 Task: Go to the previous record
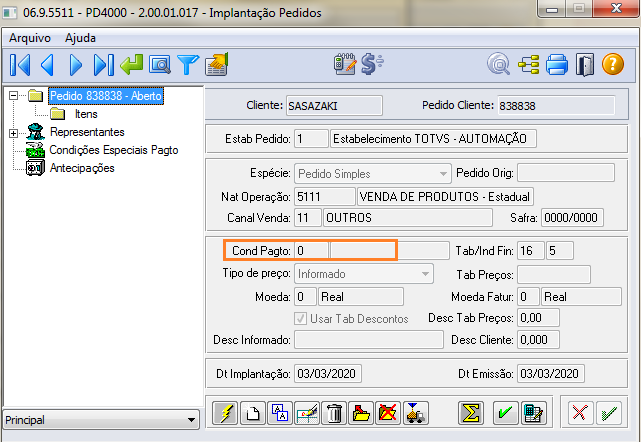pos(47,65)
